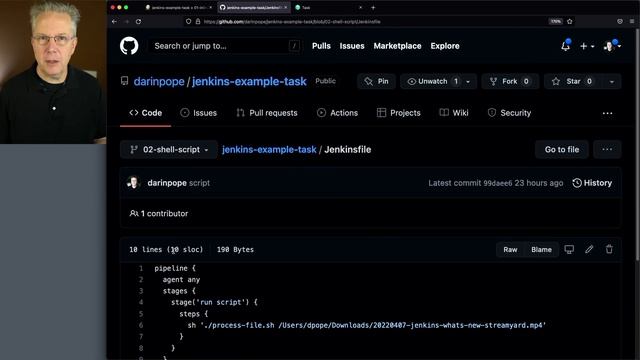This screenshot has width=640, height=360.
Task: Click the Go to file button
Action: (x=562, y=149)
